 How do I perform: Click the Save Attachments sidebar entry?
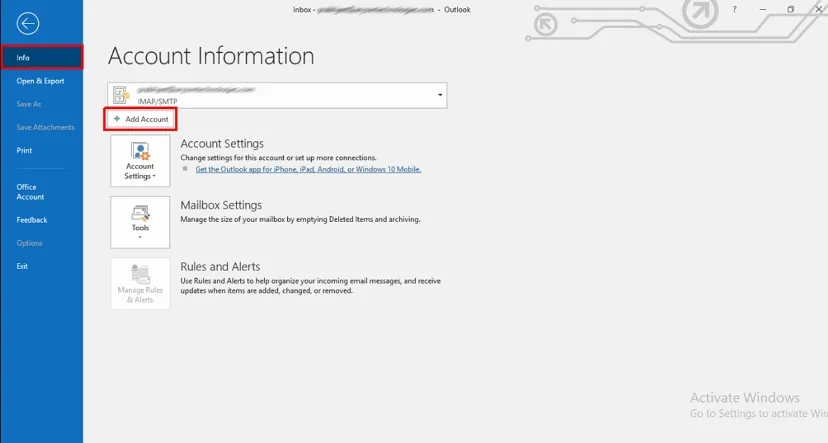coord(45,127)
